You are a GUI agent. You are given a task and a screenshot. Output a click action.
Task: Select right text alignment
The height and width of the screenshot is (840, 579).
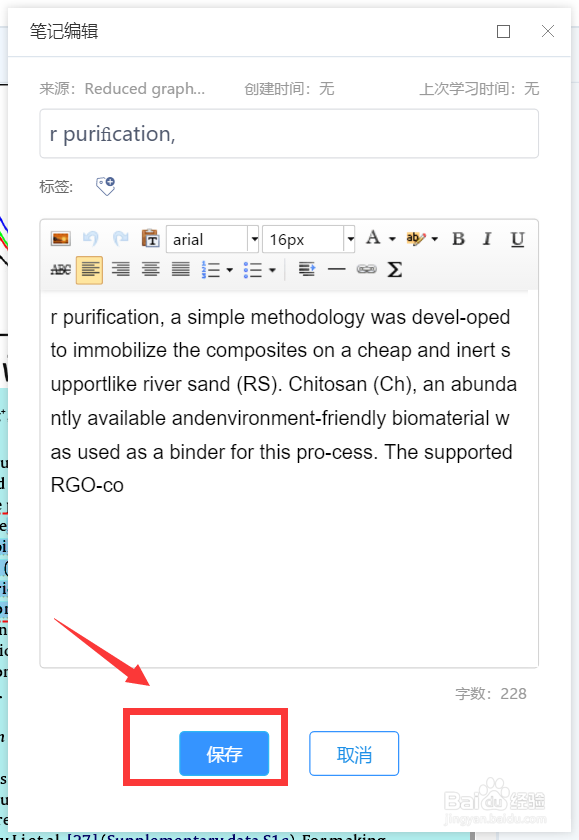(x=121, y=269)
